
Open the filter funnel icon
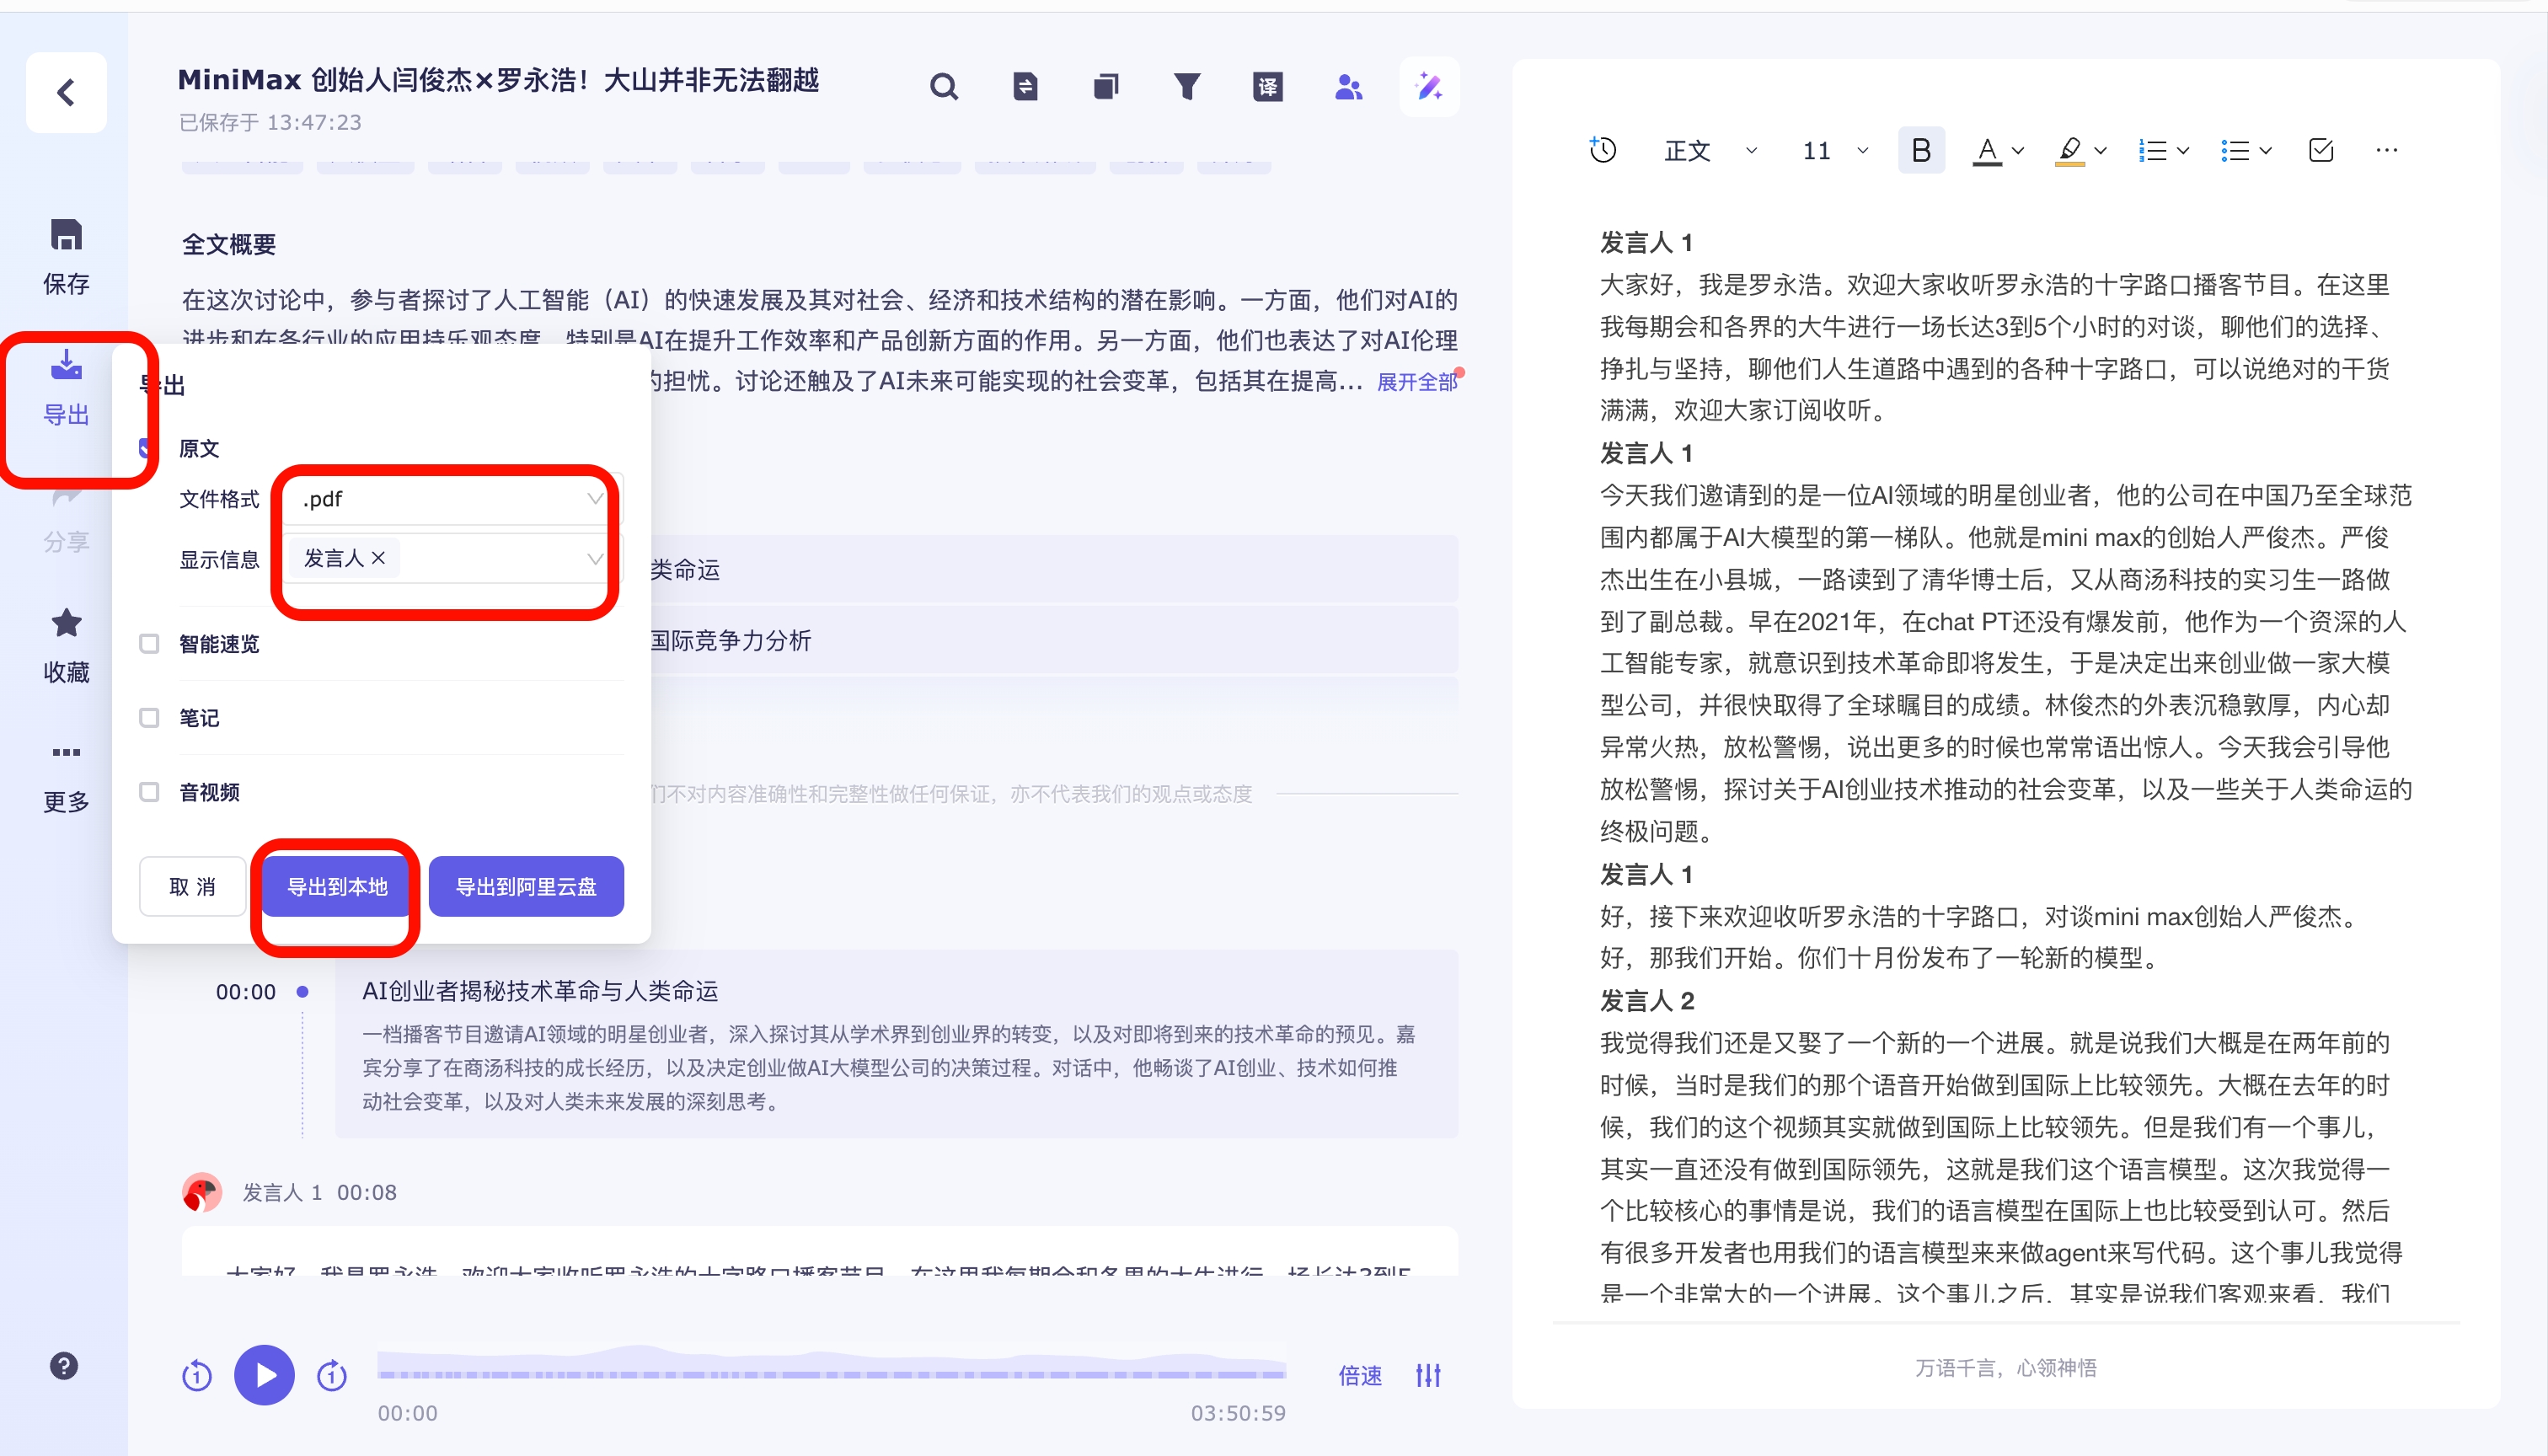pyautogui.click(x=1186, y=87)
